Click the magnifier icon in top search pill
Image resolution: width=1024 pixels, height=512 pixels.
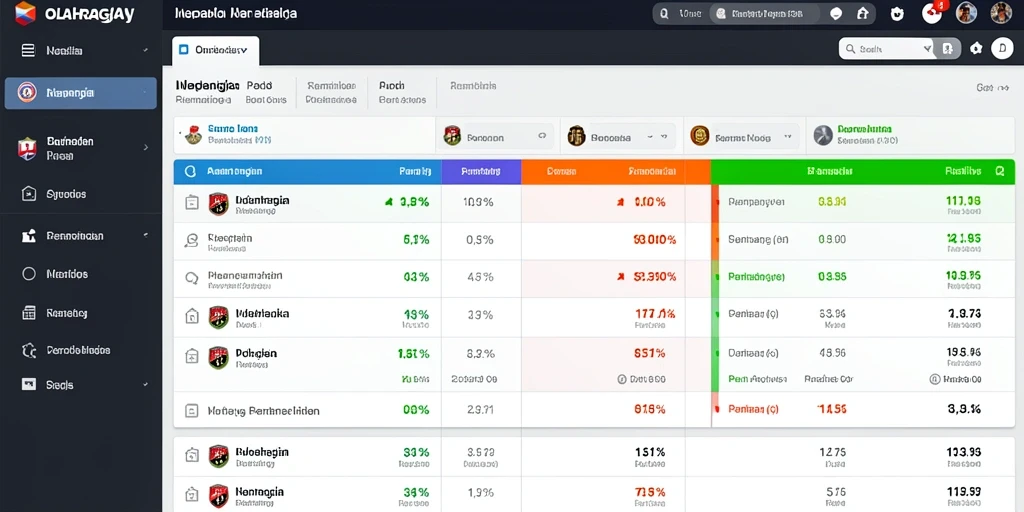664,13
